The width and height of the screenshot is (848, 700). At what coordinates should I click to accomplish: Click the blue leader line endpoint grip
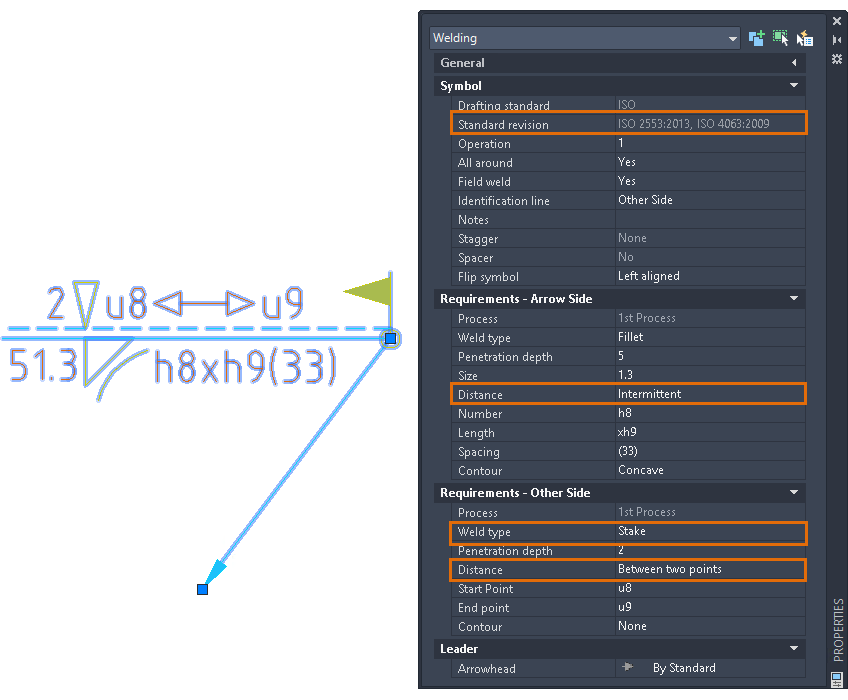pos(202,589)
